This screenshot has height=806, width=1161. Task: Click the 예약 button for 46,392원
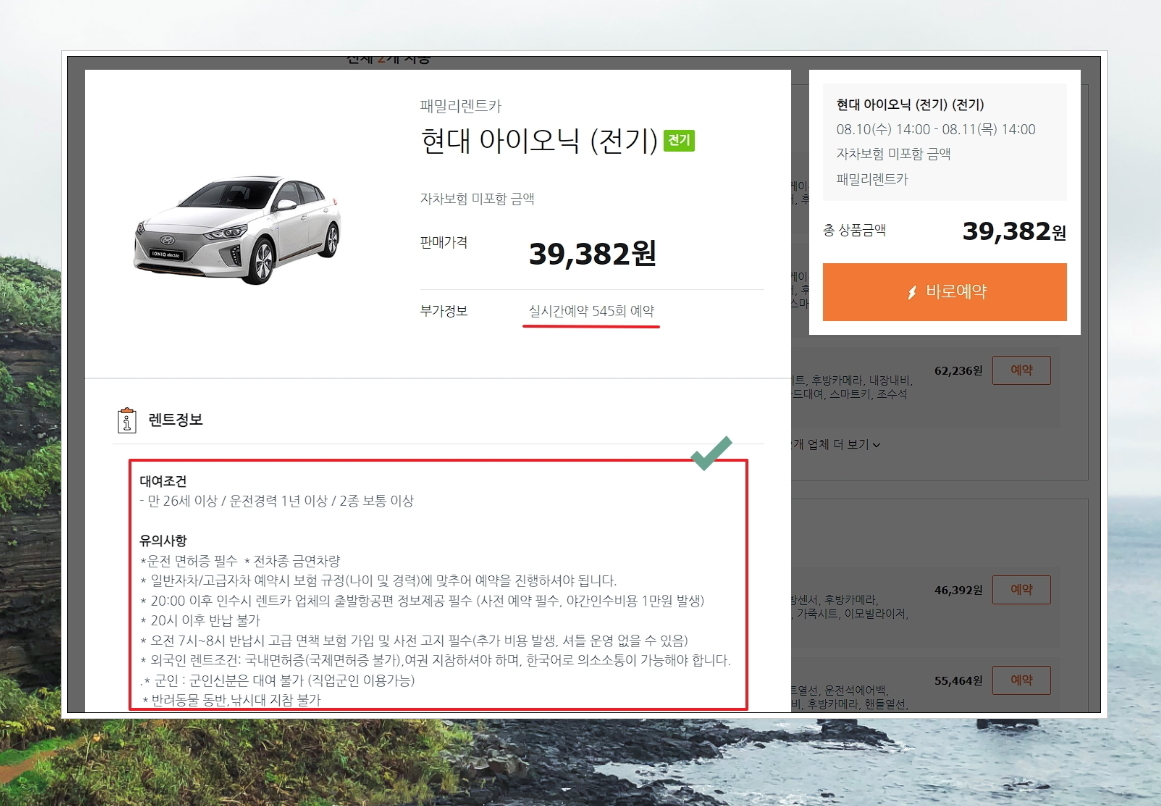point(1021,589)
